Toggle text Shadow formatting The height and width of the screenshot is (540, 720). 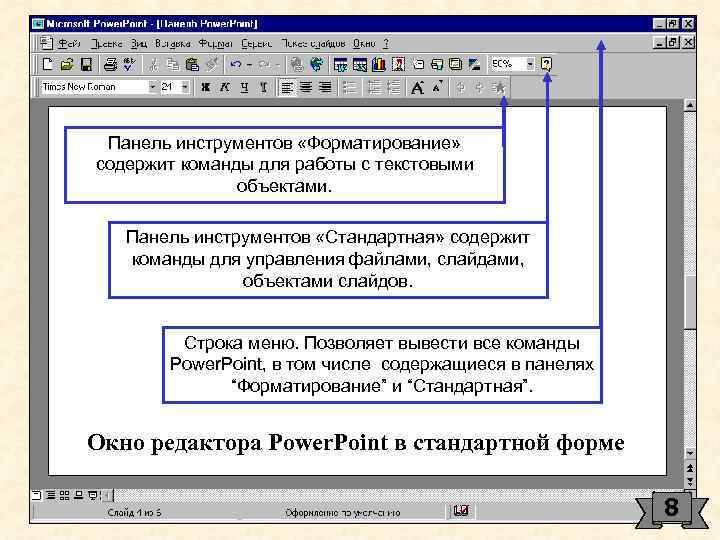tap(264, 87)
